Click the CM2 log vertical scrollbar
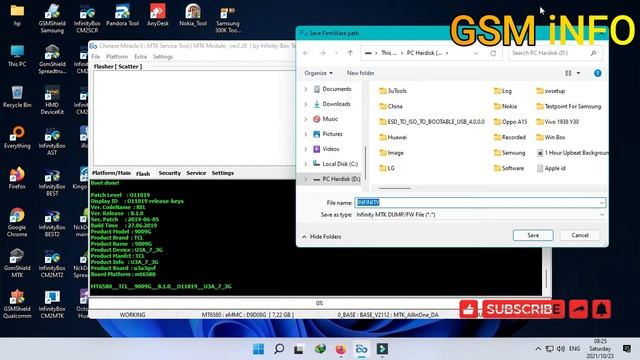This screenshot has height=360, width=640. pyautogui.click(x=547, y=278)
